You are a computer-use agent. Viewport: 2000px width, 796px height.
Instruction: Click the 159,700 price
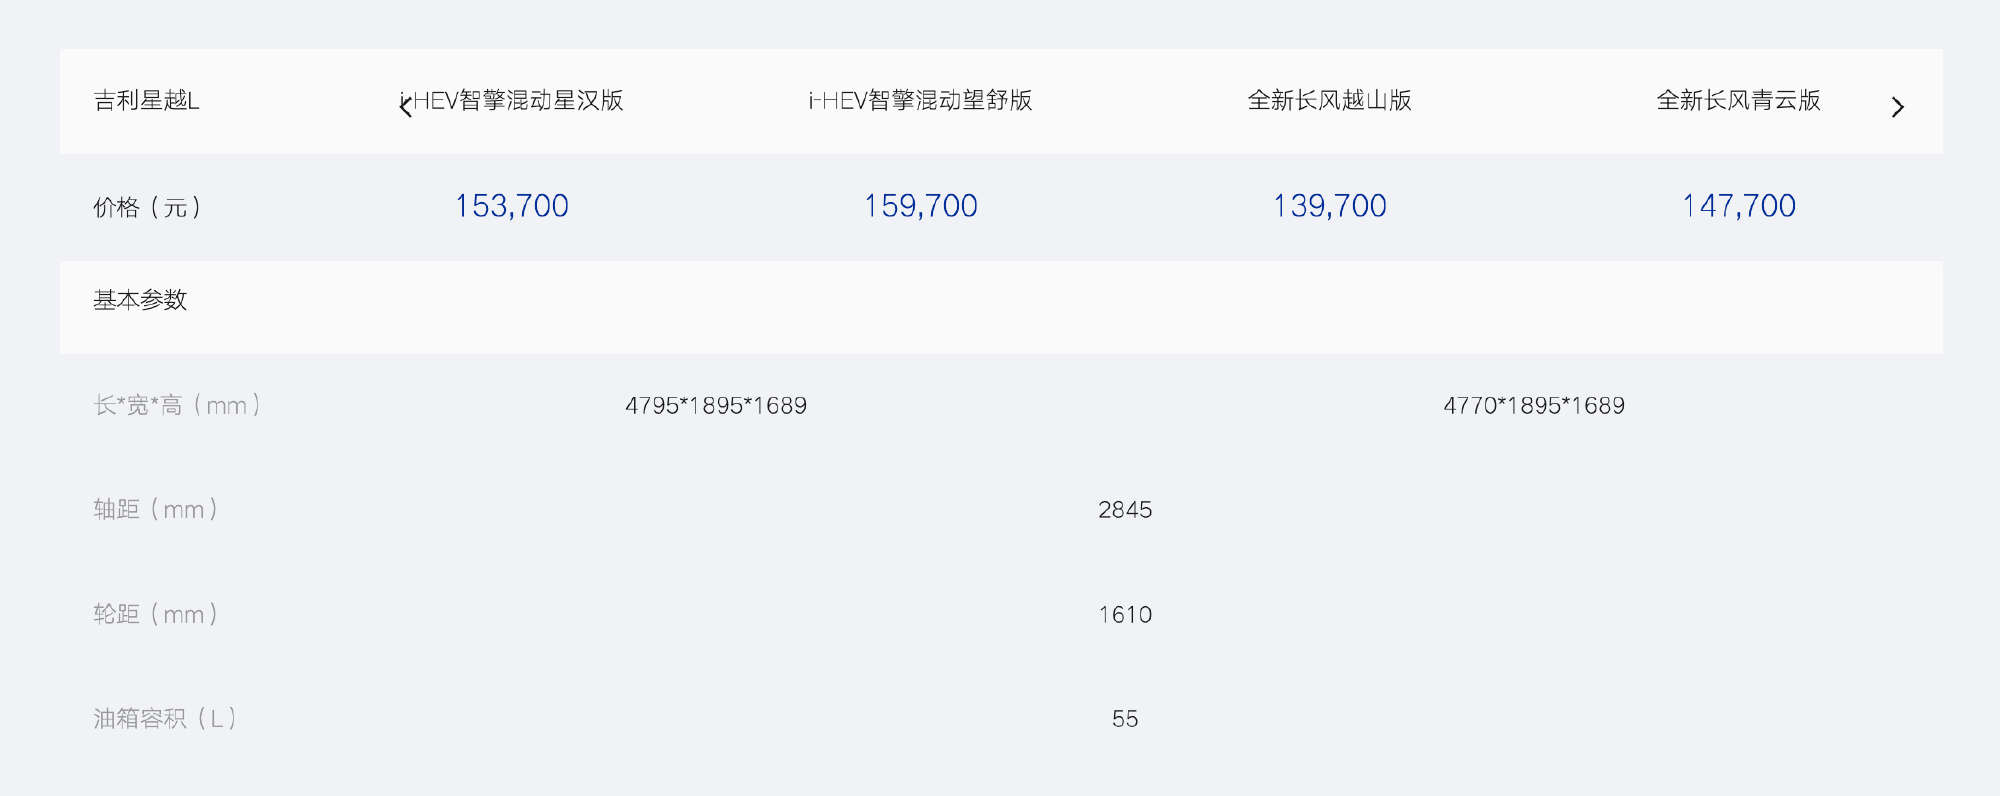point(920,206)
